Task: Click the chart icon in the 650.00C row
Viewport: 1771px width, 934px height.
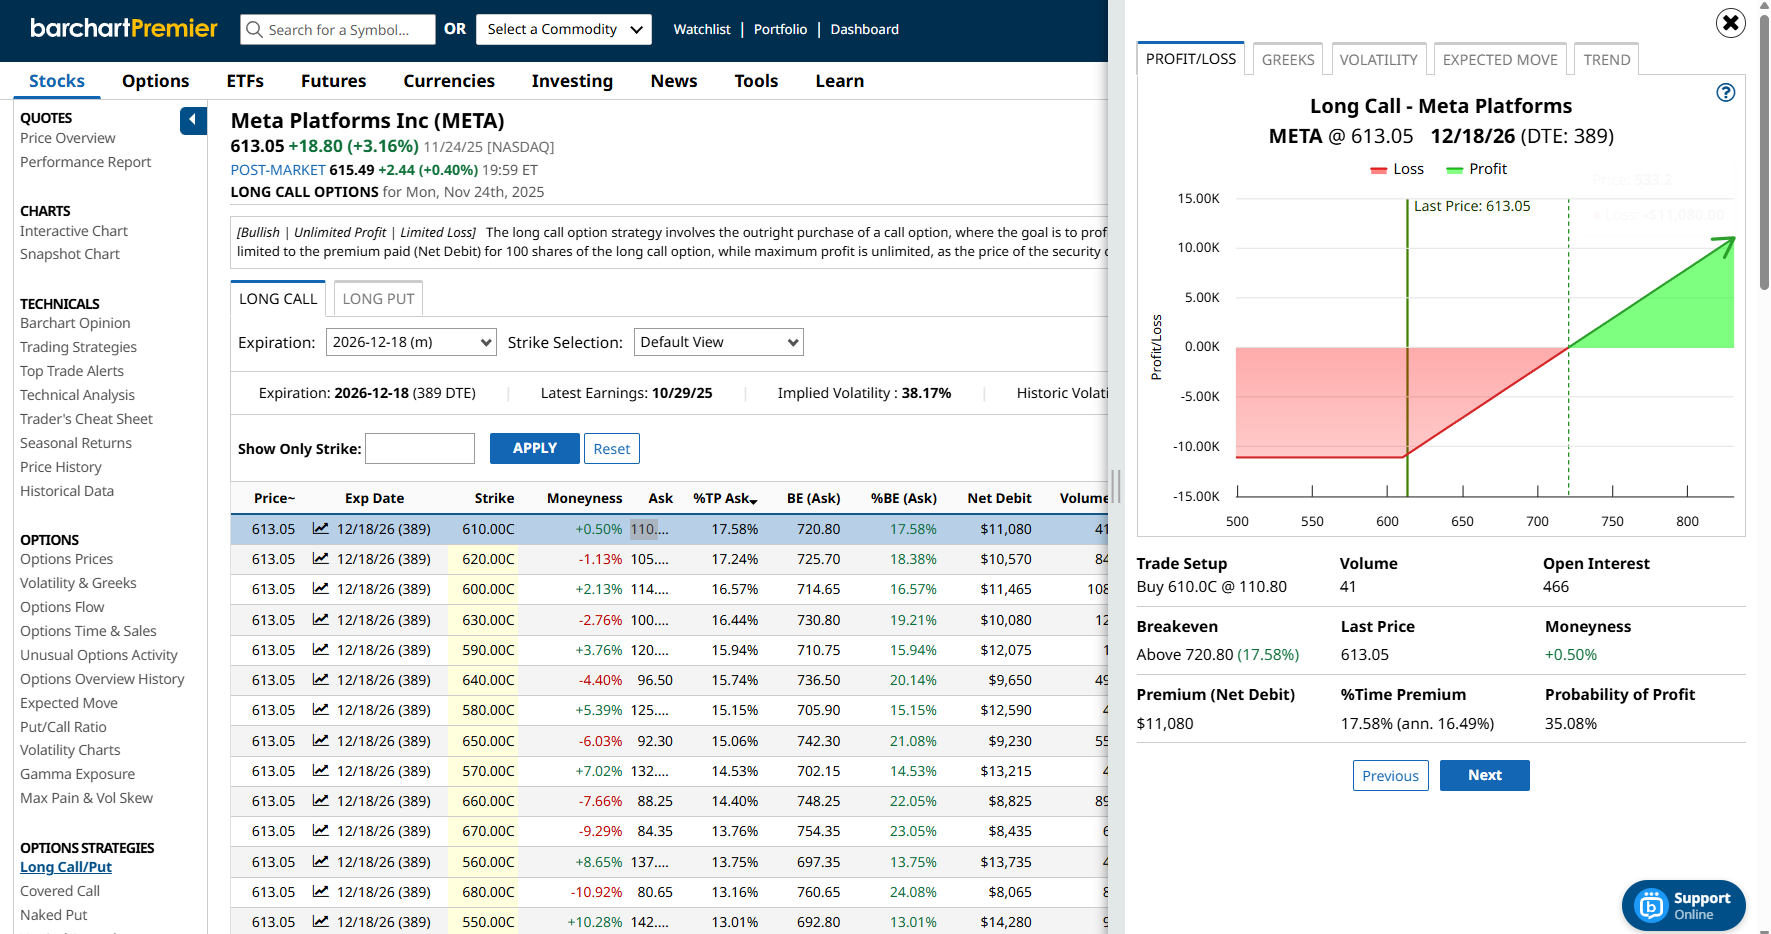Action: (320, 741)
